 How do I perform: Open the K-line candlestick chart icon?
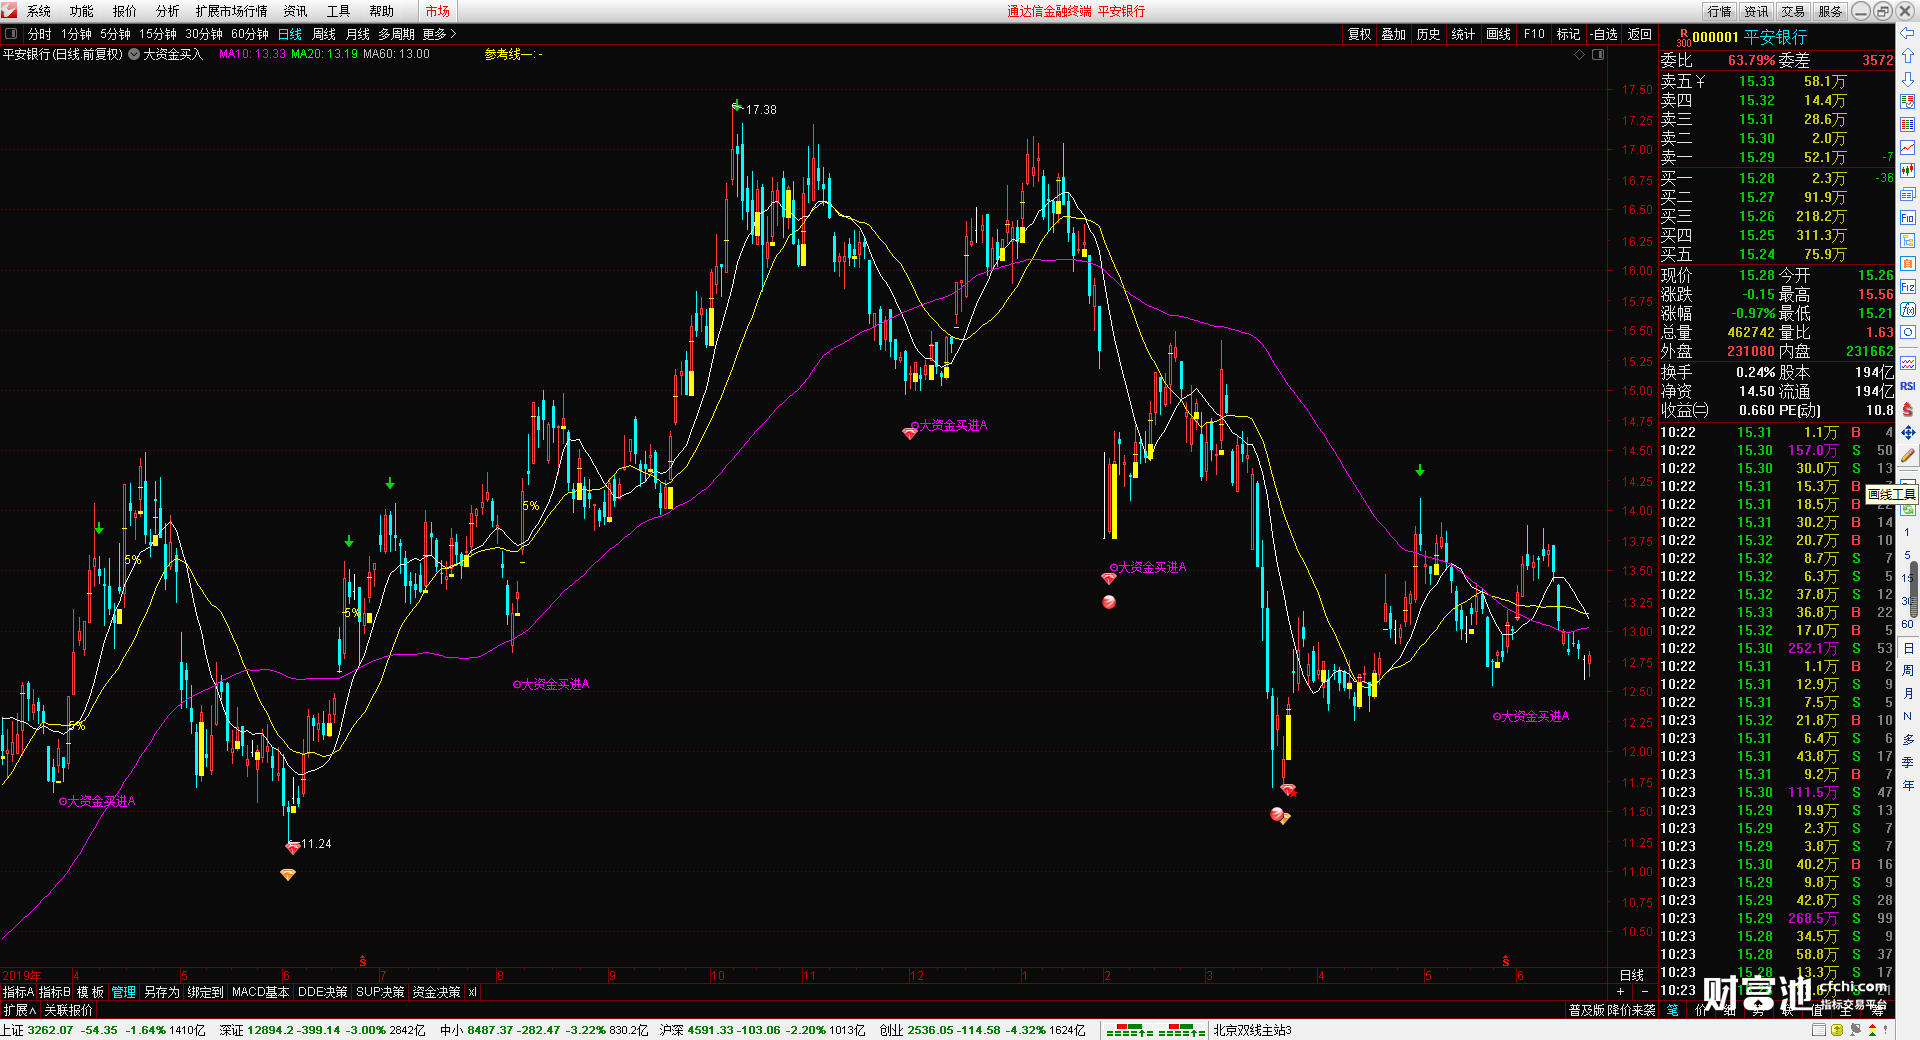(x=1907, y=171)
